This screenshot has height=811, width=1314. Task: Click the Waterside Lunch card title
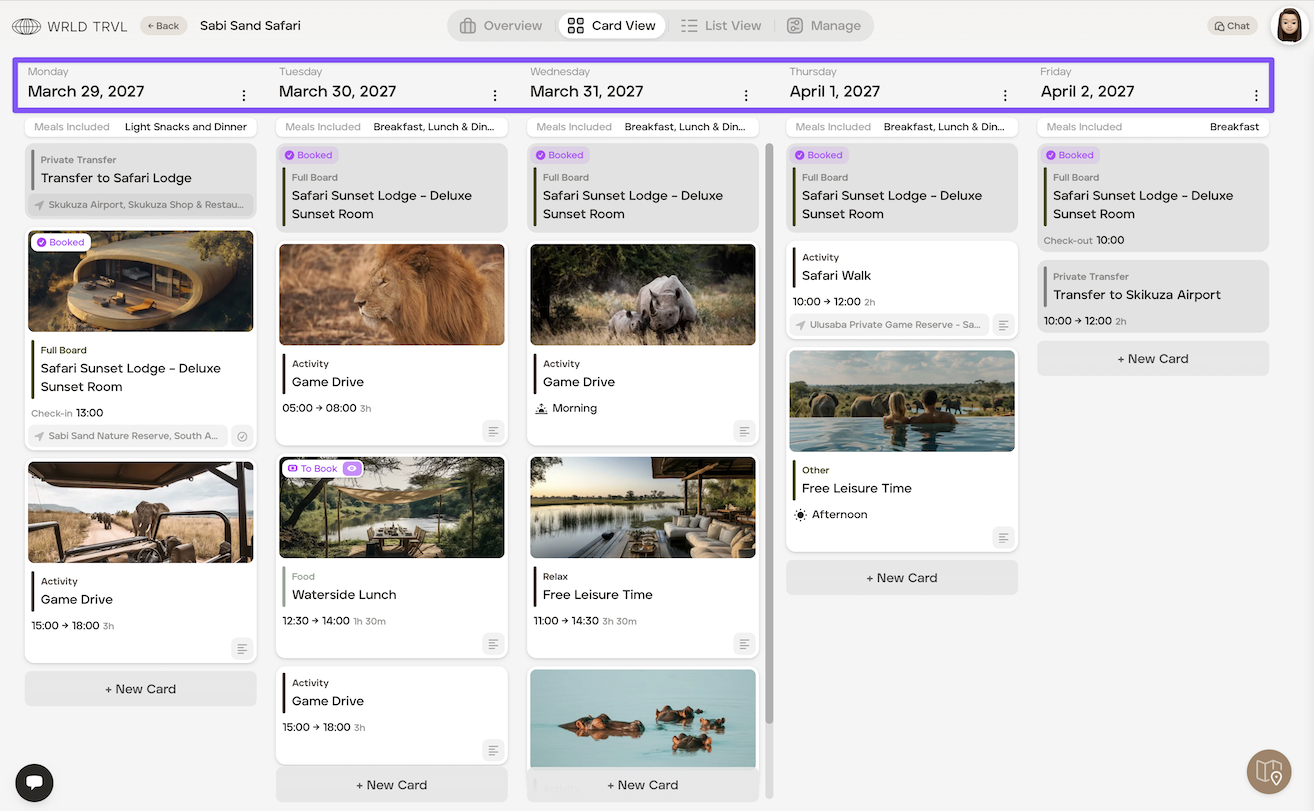coord(344,595)
